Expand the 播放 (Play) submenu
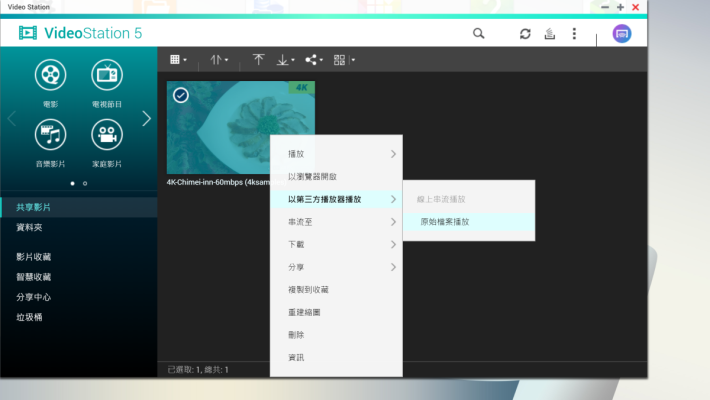 (x=336, y=154)
